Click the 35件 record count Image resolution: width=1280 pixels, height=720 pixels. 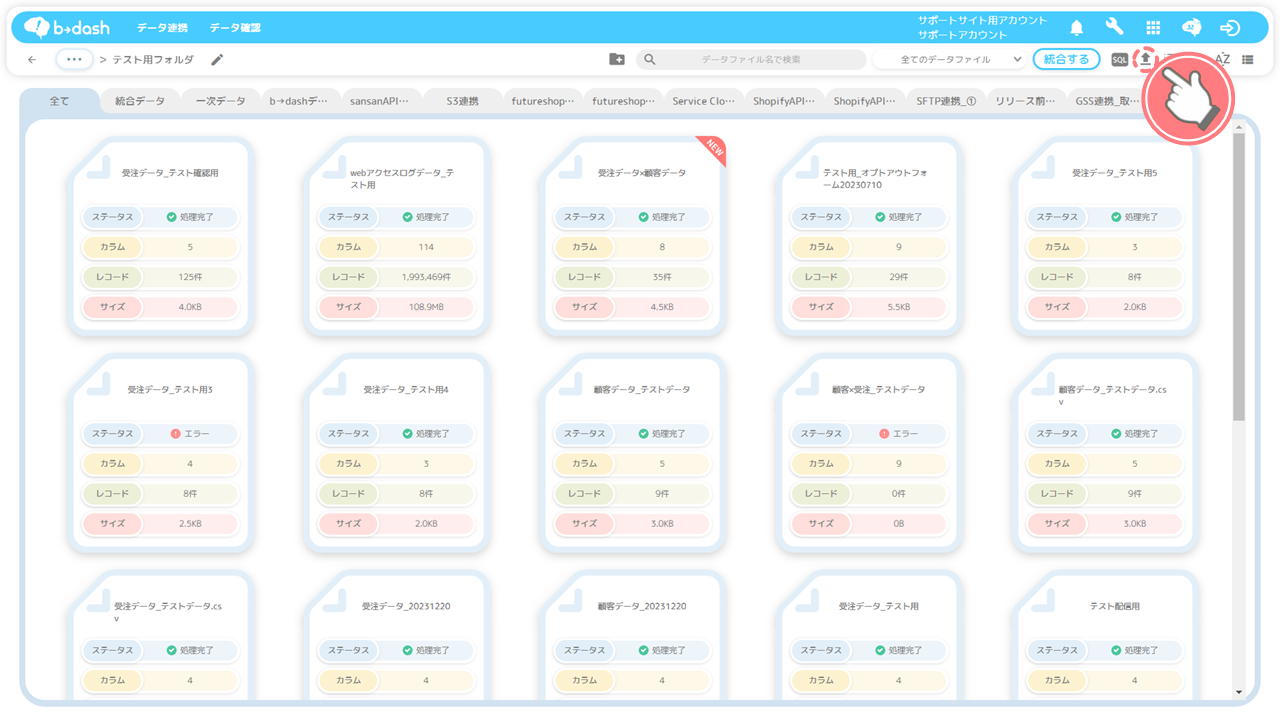[662, 277]
